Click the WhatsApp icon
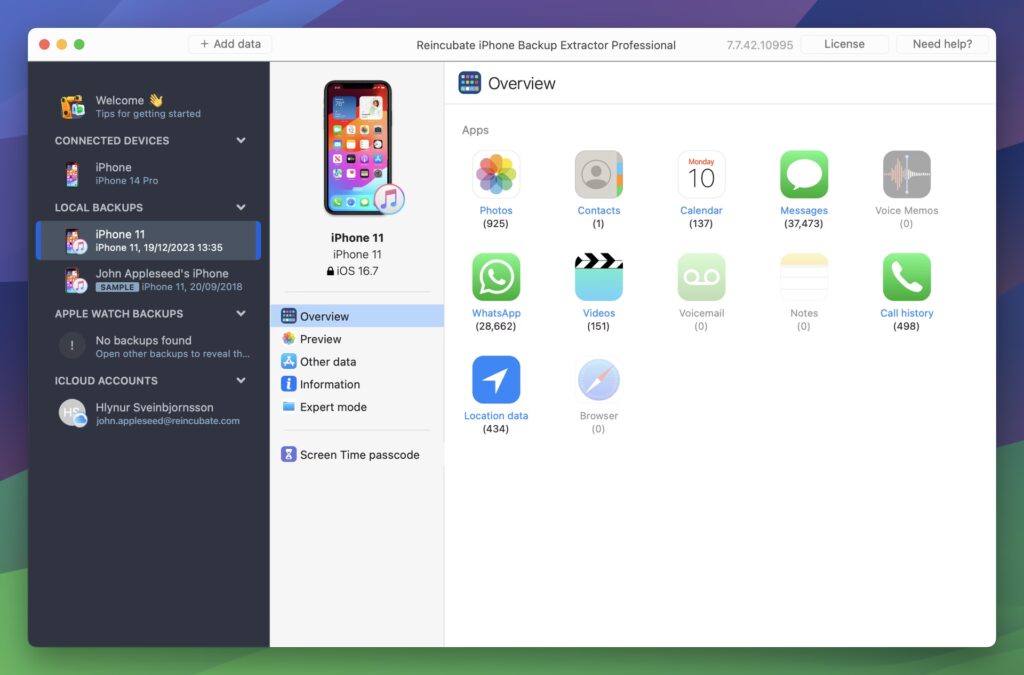 [496, 277]
